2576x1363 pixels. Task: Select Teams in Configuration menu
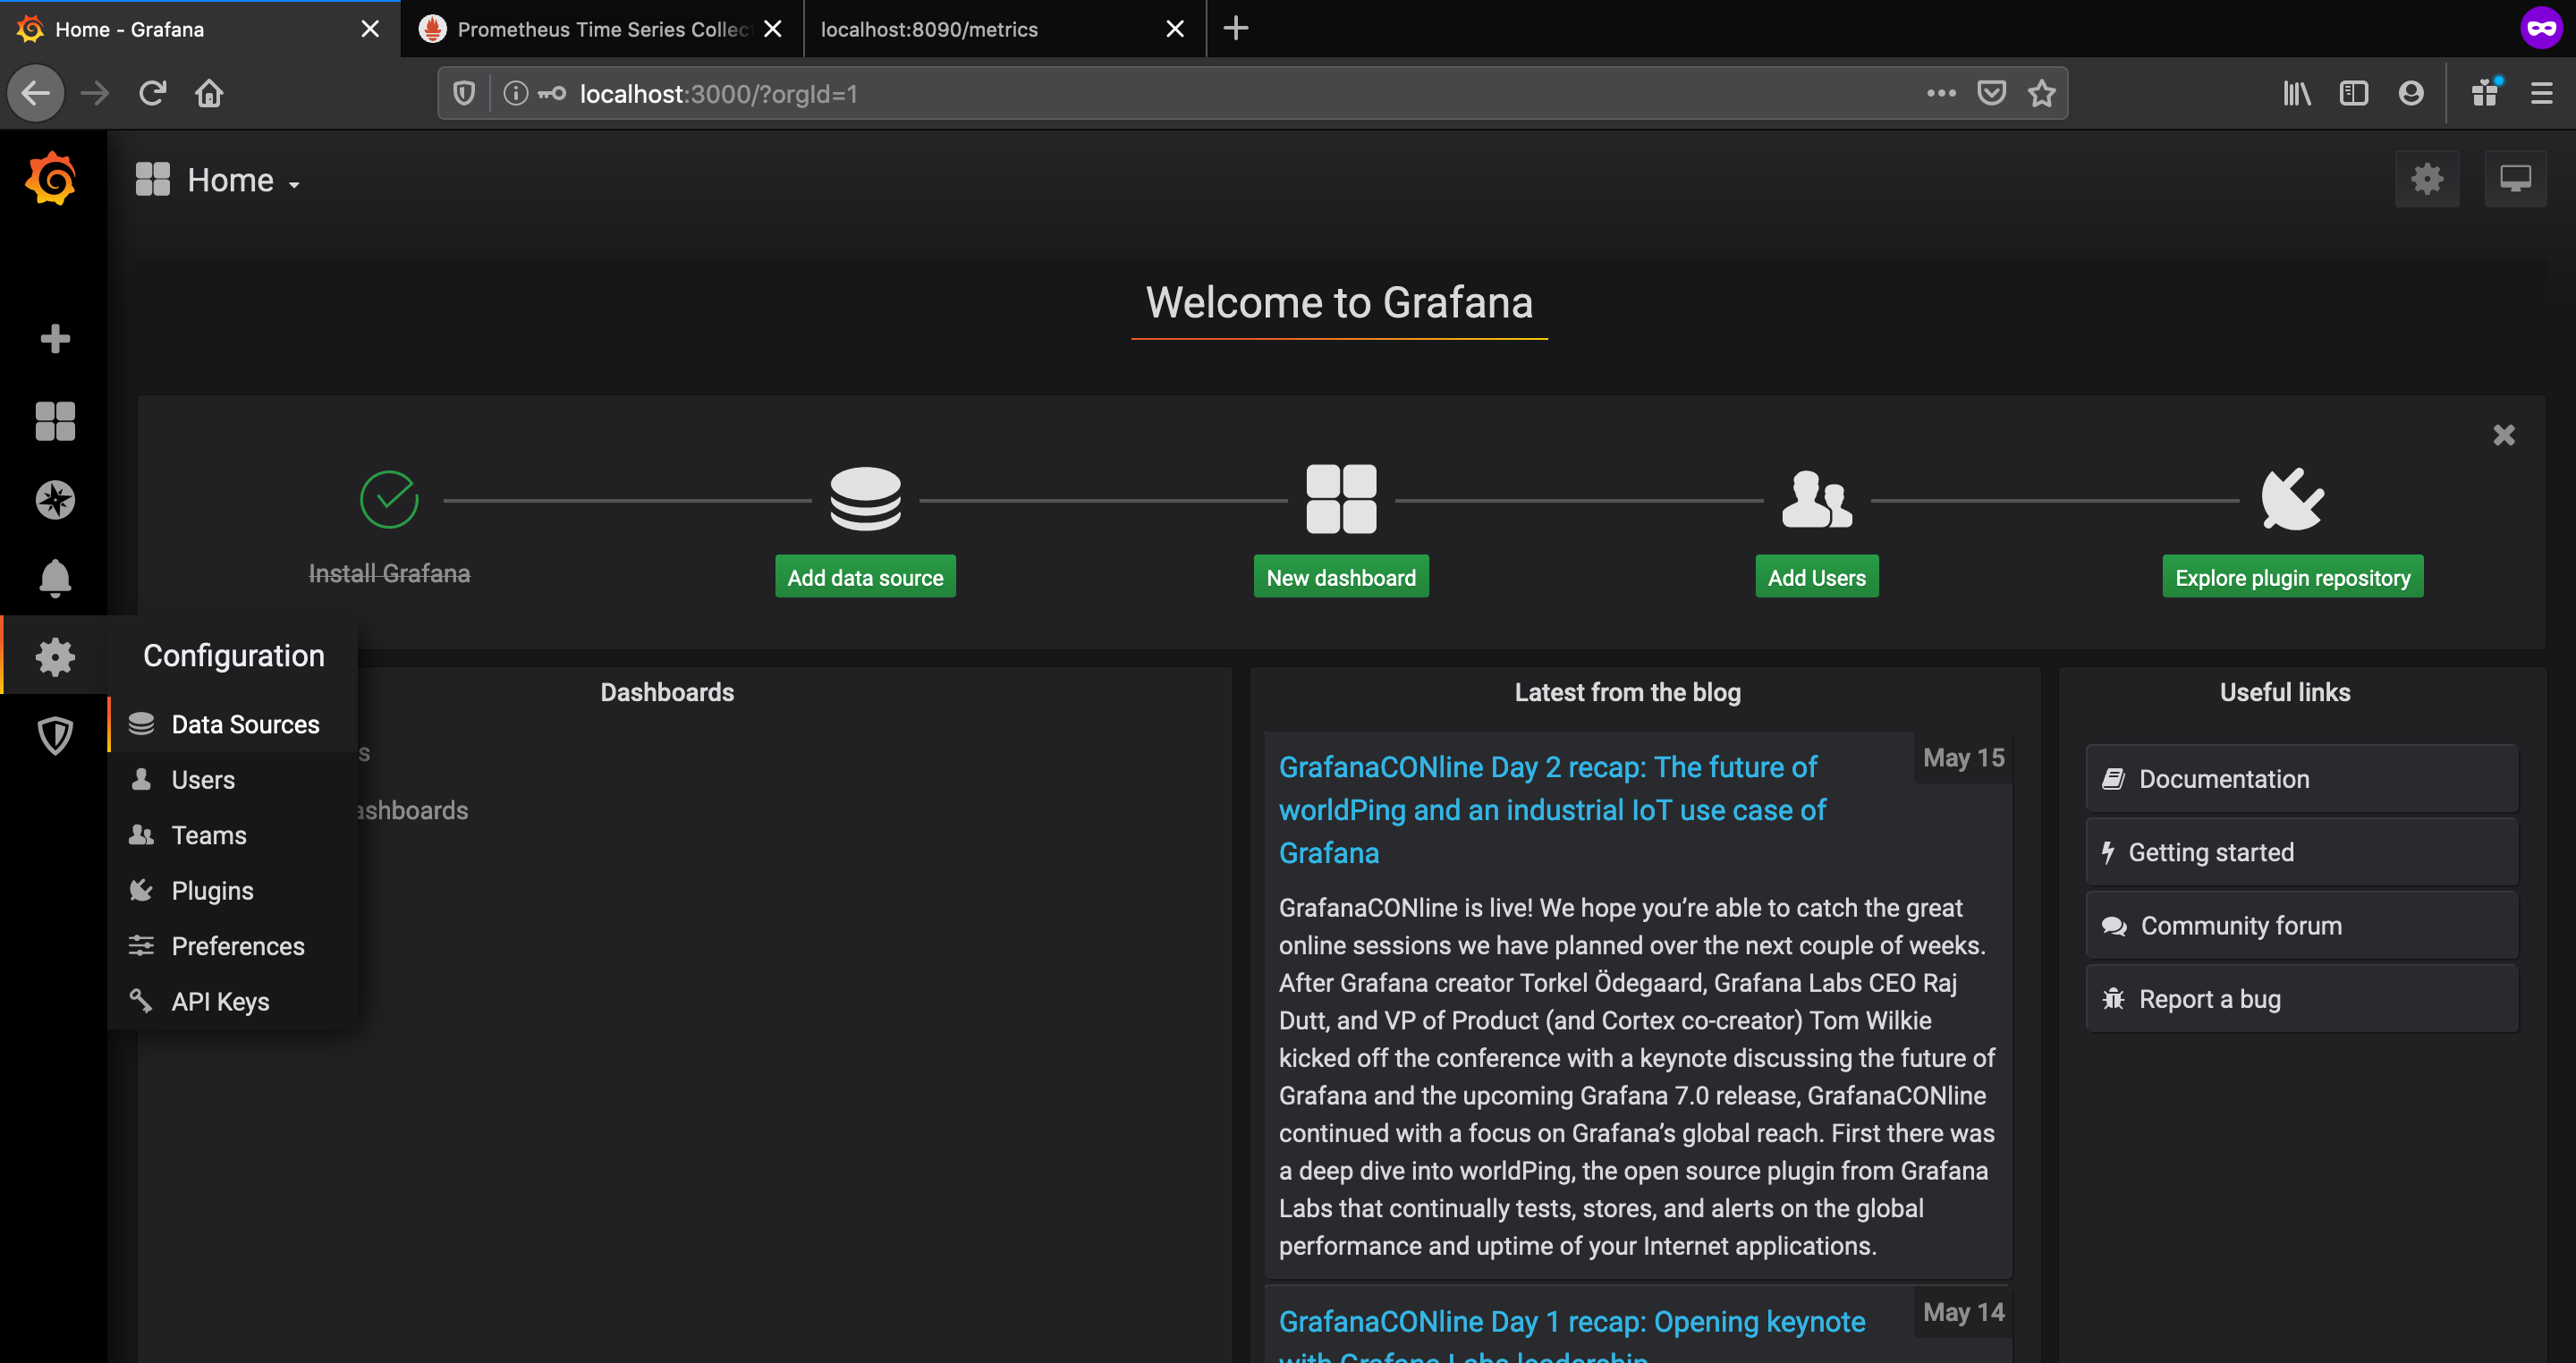[x=233, y=835]
